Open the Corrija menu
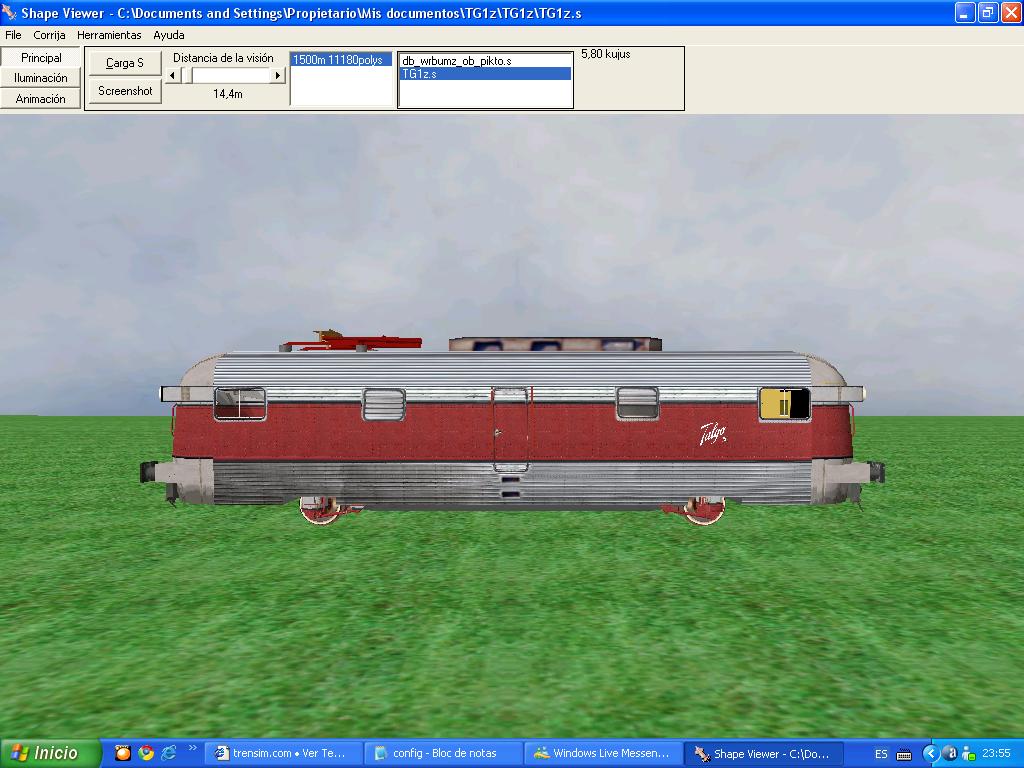This screenshot has height=768, width=1024. tap(49, 35)
